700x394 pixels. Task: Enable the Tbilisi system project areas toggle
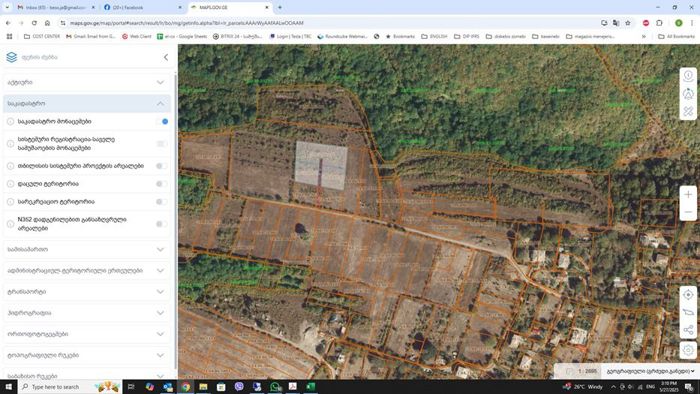pos(162,166)
